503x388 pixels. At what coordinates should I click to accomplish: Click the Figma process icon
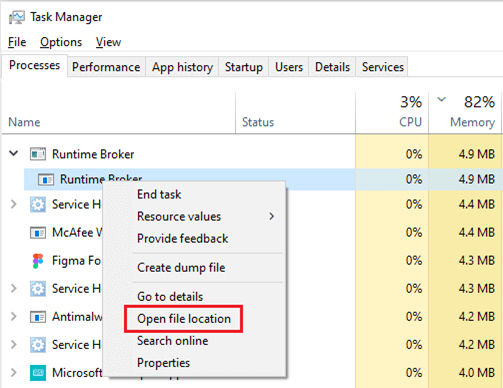click(x=38, y=261)
